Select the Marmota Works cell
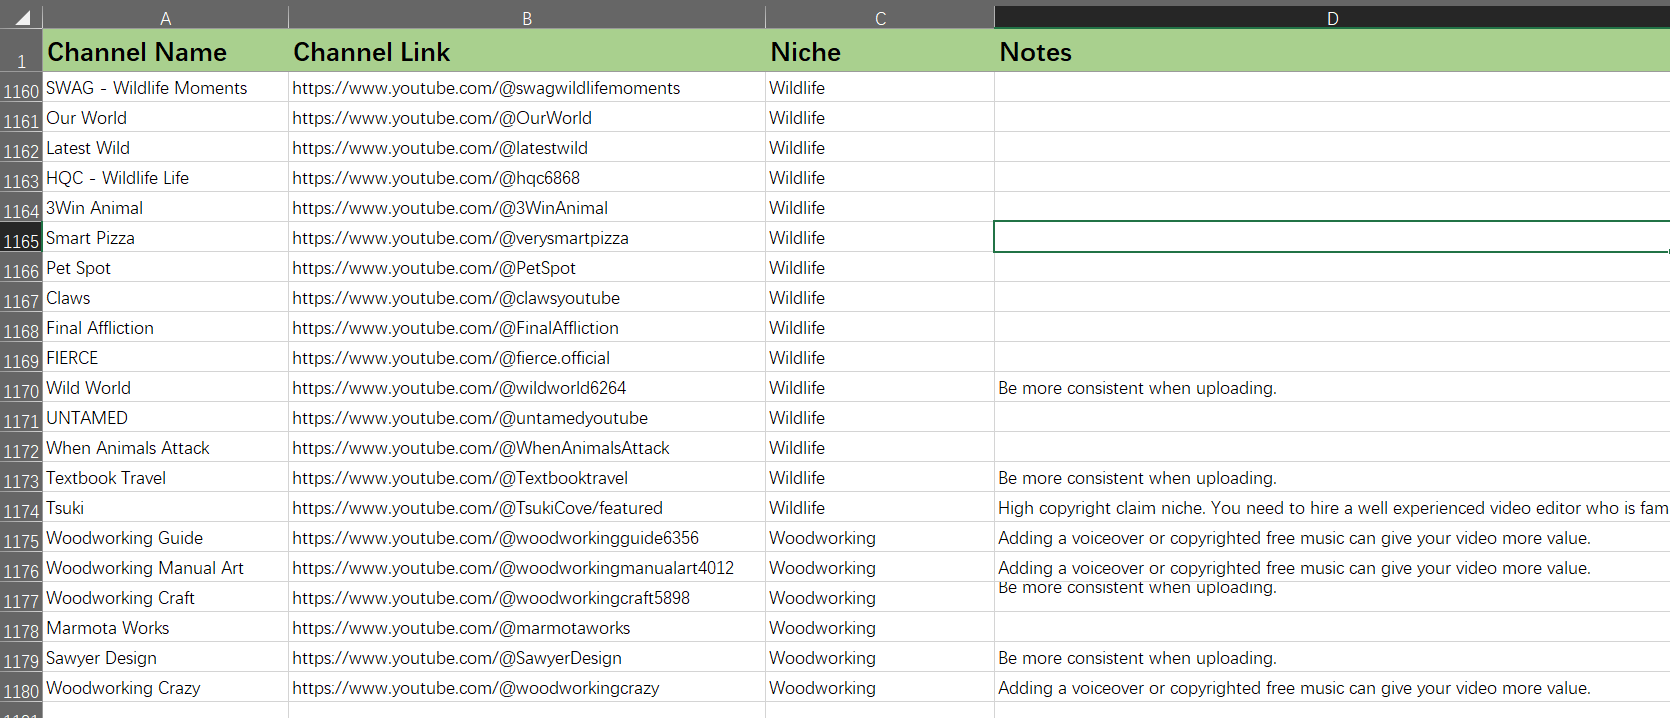The width and height of the screenshot is (1670, 718). (165, 627)
